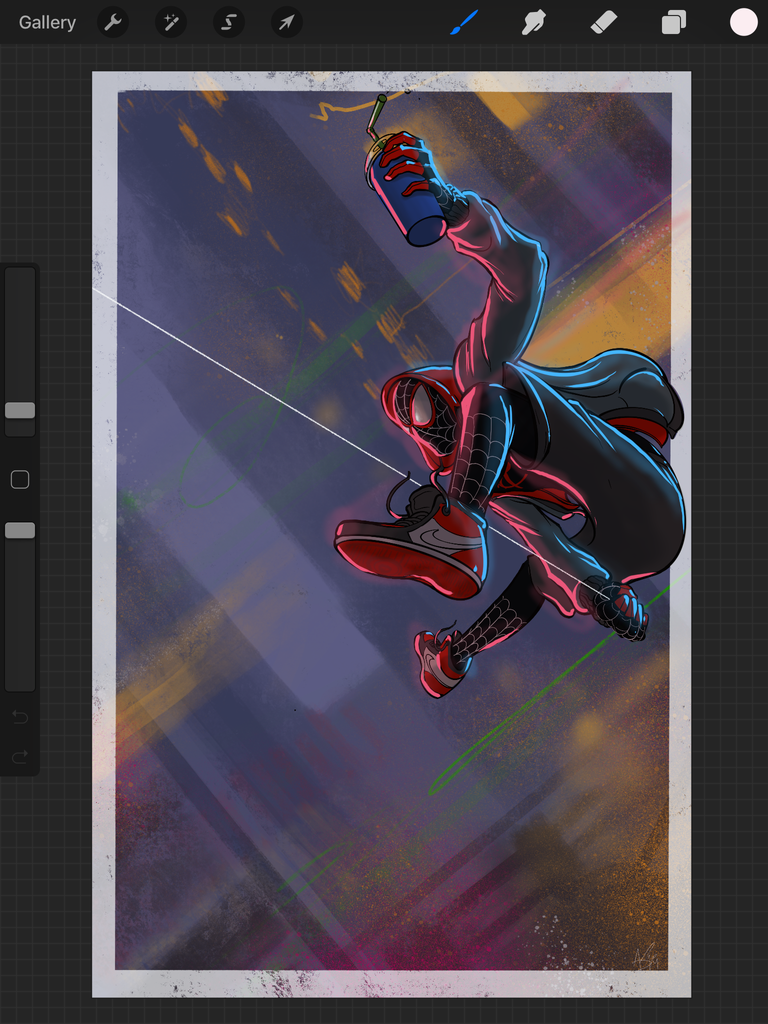Open the Layers panel
Image resolution: width=768 pixels, height=1024 pixels.
674,22
